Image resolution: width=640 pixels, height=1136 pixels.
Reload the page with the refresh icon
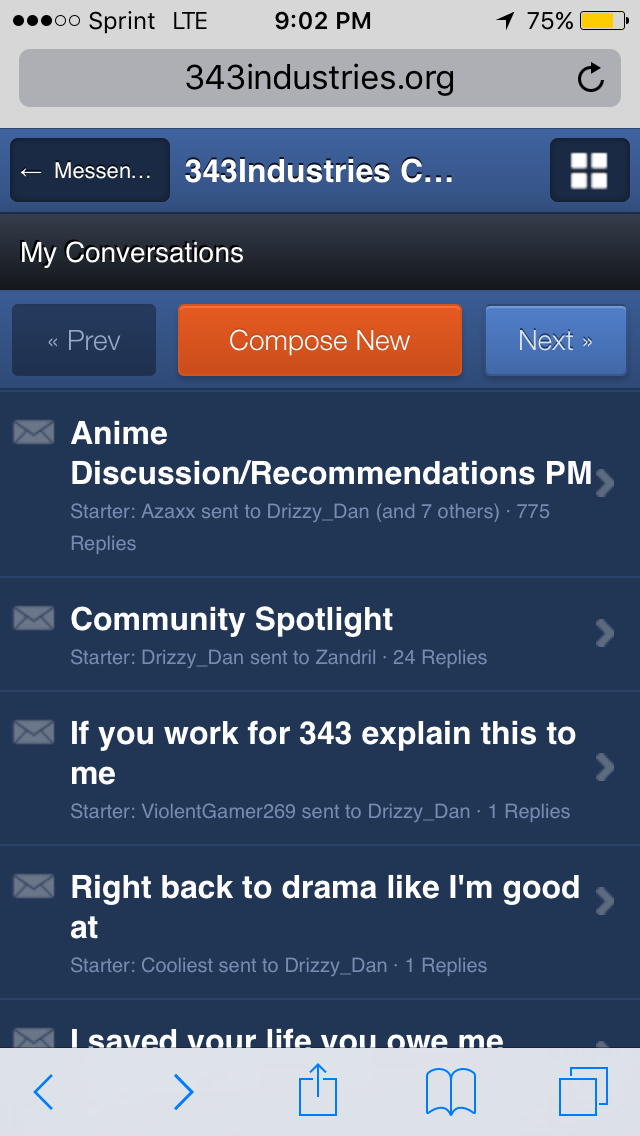591,78
